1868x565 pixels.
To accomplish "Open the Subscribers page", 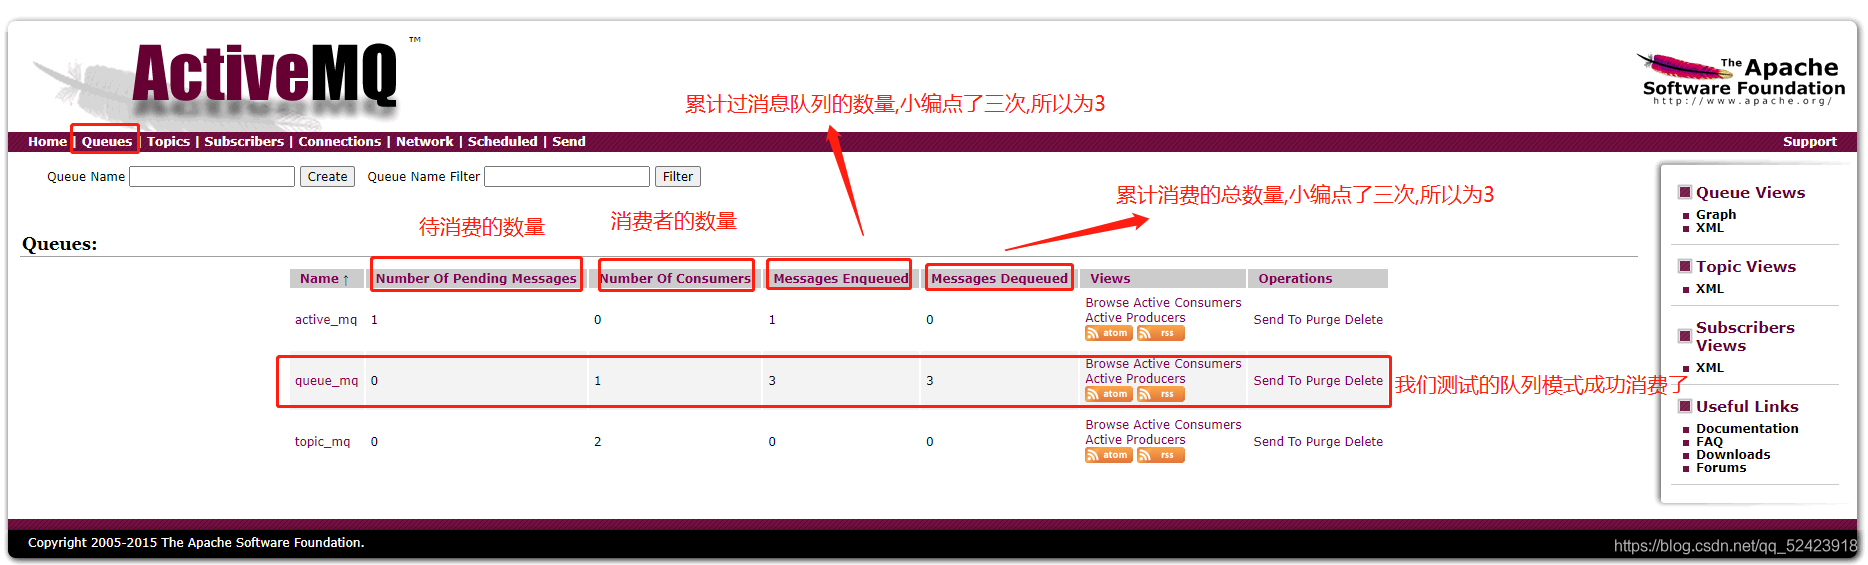I will [244, 142].
